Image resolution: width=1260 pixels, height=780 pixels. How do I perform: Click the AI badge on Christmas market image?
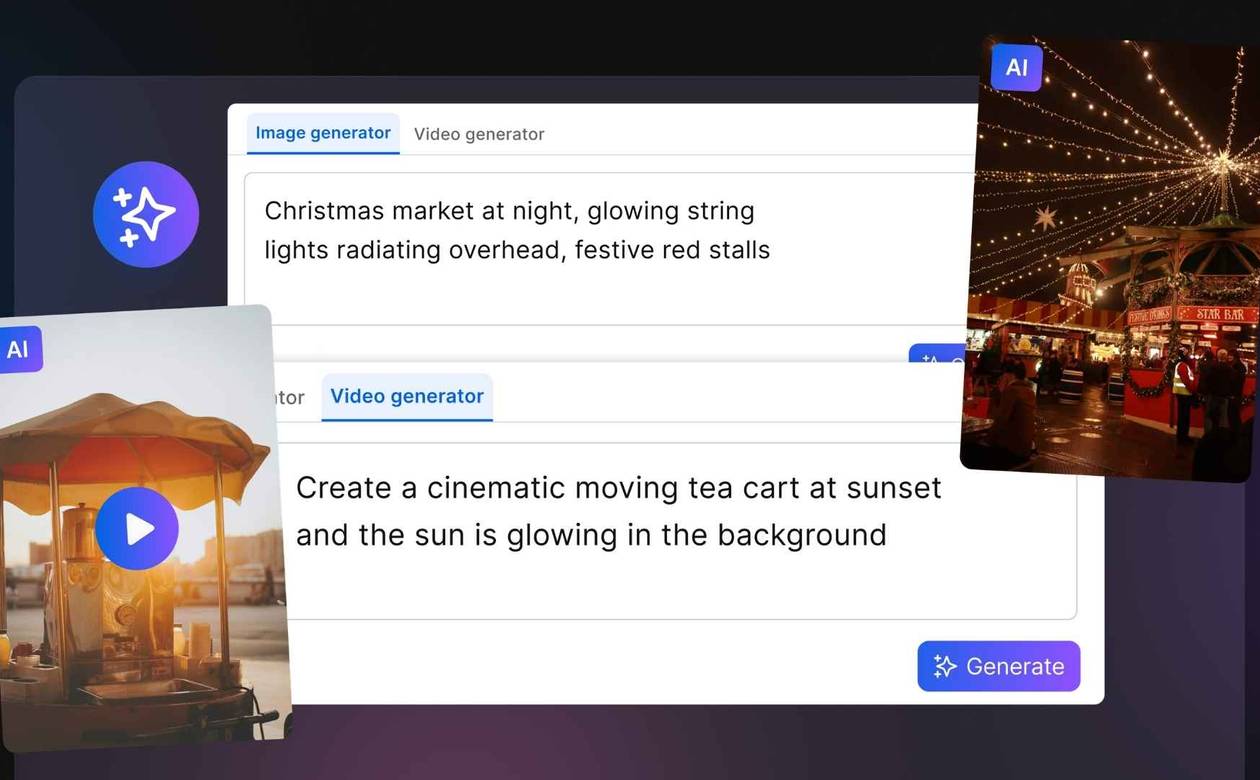[1016, 67]
